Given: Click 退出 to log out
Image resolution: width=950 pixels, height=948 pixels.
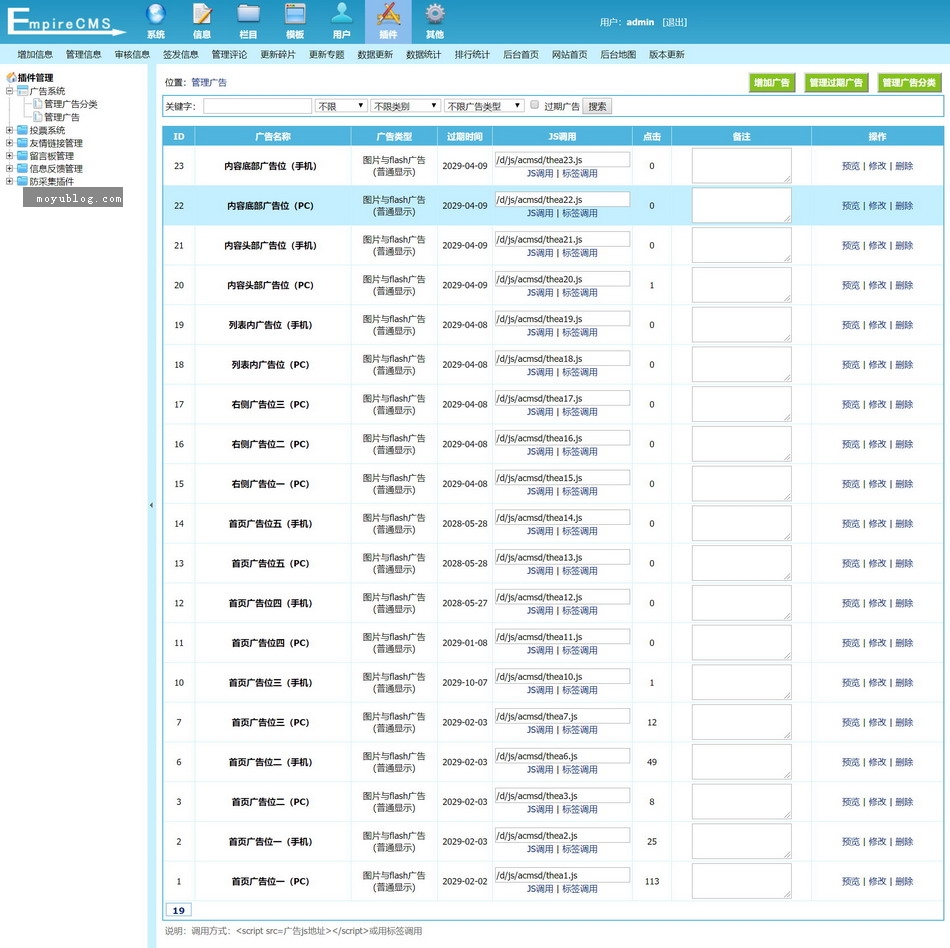Looking at the screenshot, I should pos(674,22).
